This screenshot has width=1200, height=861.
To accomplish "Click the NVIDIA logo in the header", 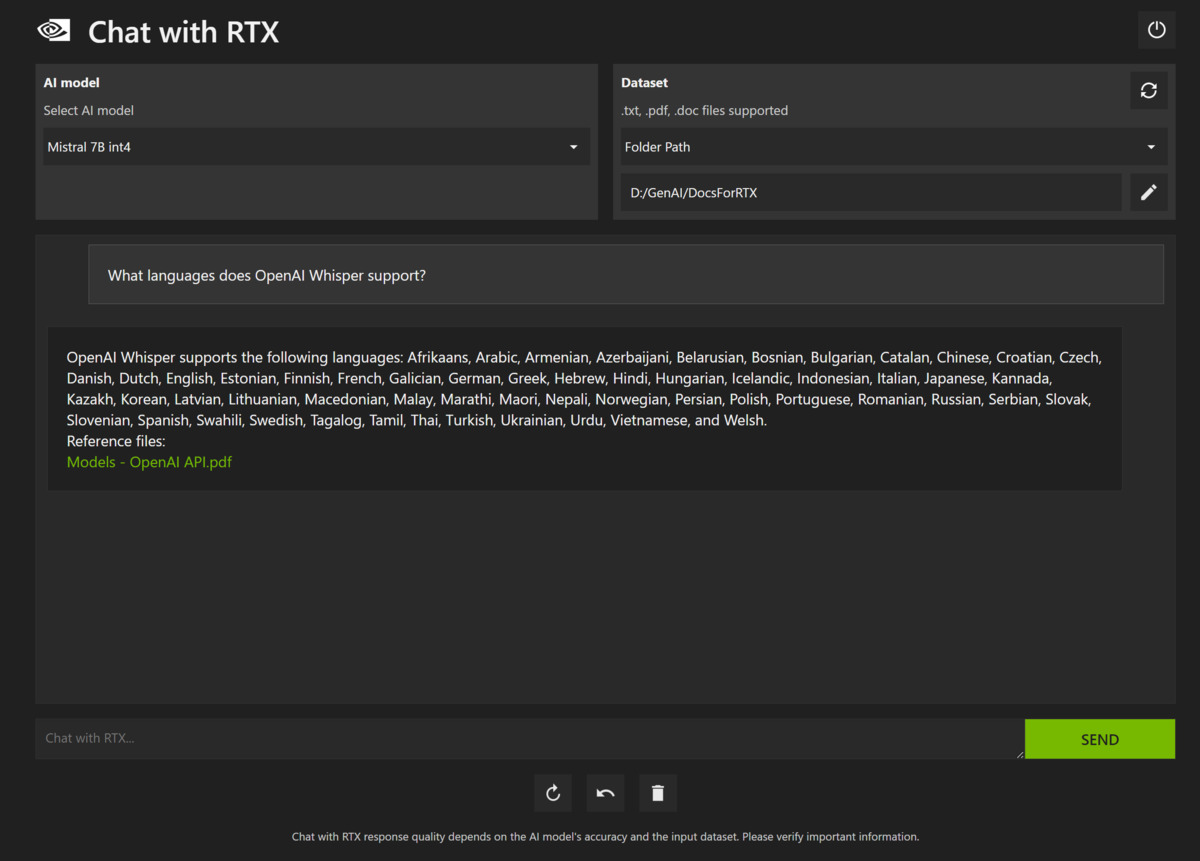I will [53, 30].
